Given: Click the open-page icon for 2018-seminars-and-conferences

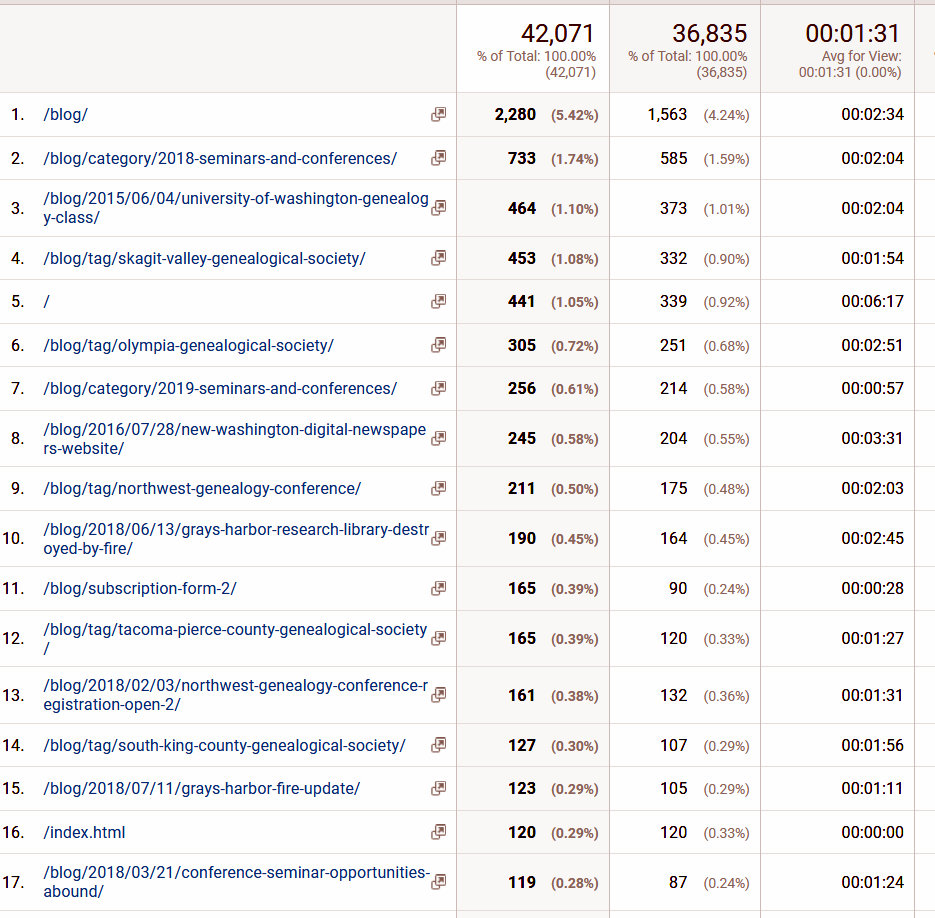Looking at the screenshot, I should click(438, 158).
